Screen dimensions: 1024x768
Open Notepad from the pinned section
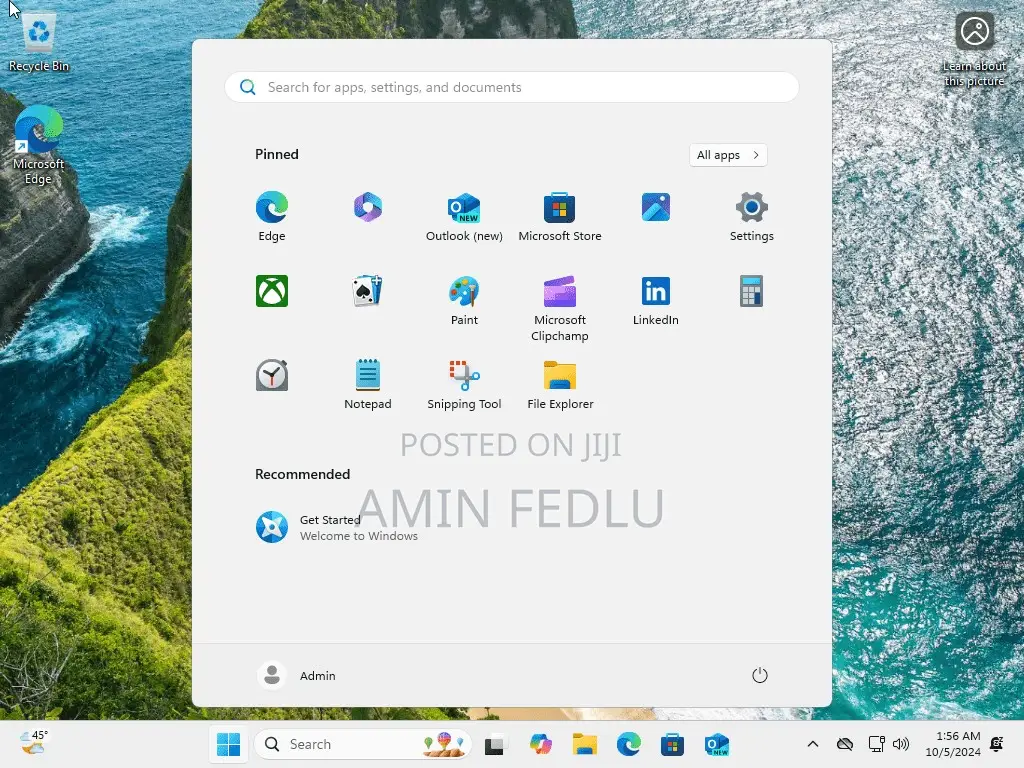tap(368, 377)
